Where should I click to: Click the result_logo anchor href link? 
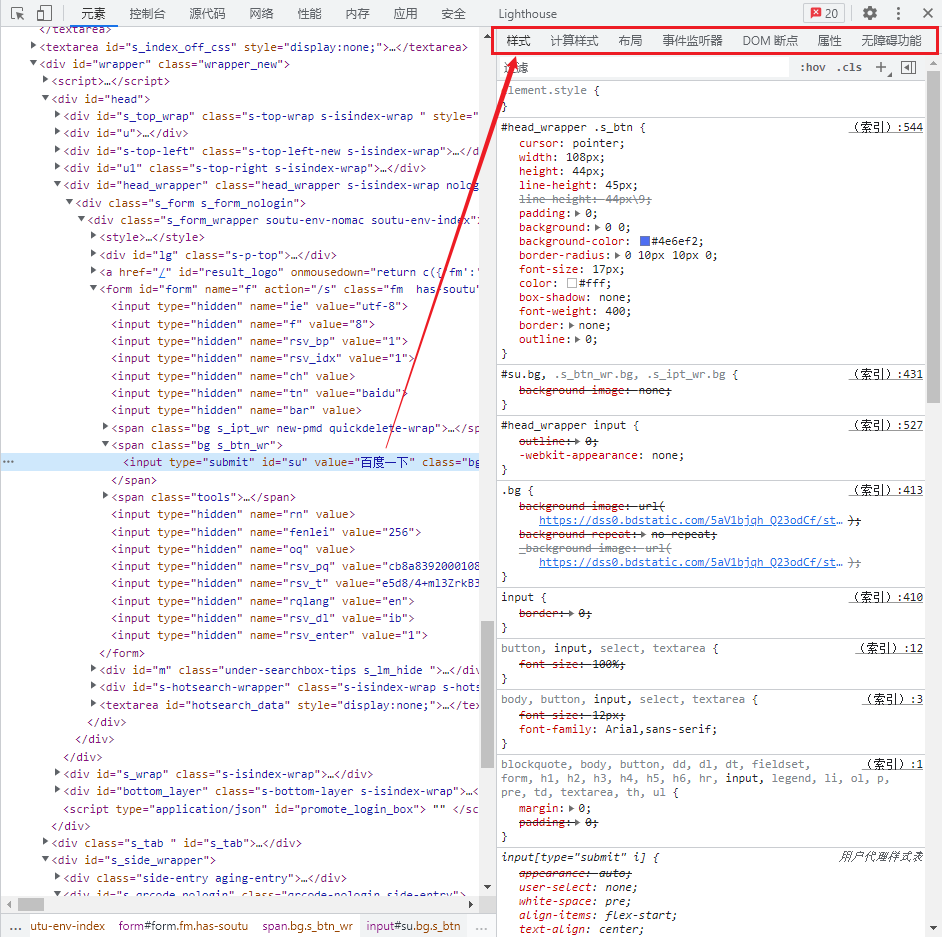[x=162, y=272]
